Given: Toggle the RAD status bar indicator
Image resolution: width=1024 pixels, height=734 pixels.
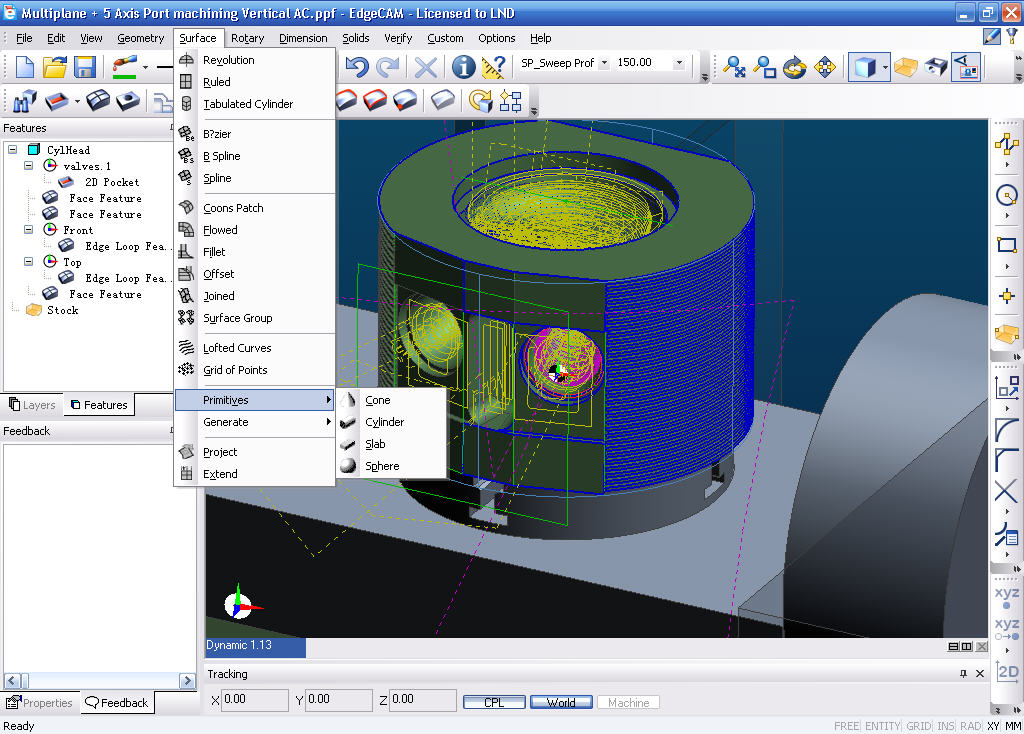Looking at the screenshot, I should (x=970, y=726).
